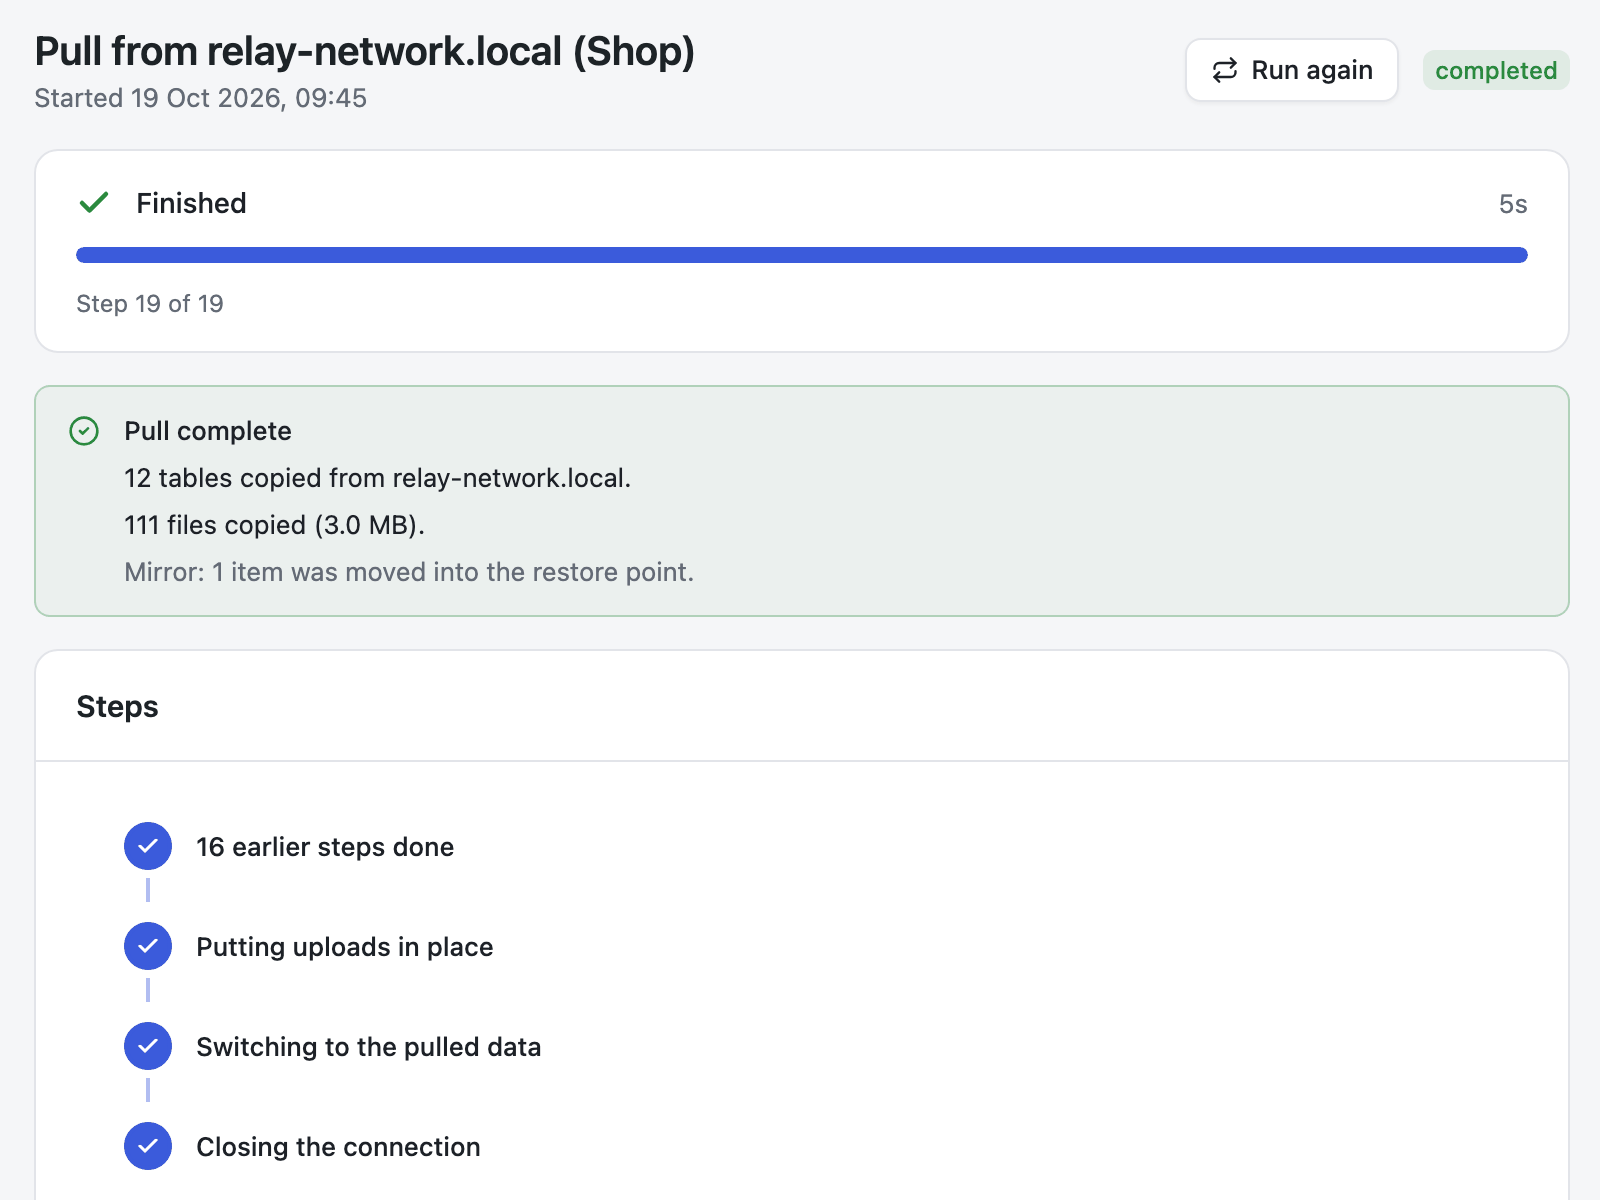Click the check icon for 16 earlier steps done

pyautogui.click(x=148, y=846)
